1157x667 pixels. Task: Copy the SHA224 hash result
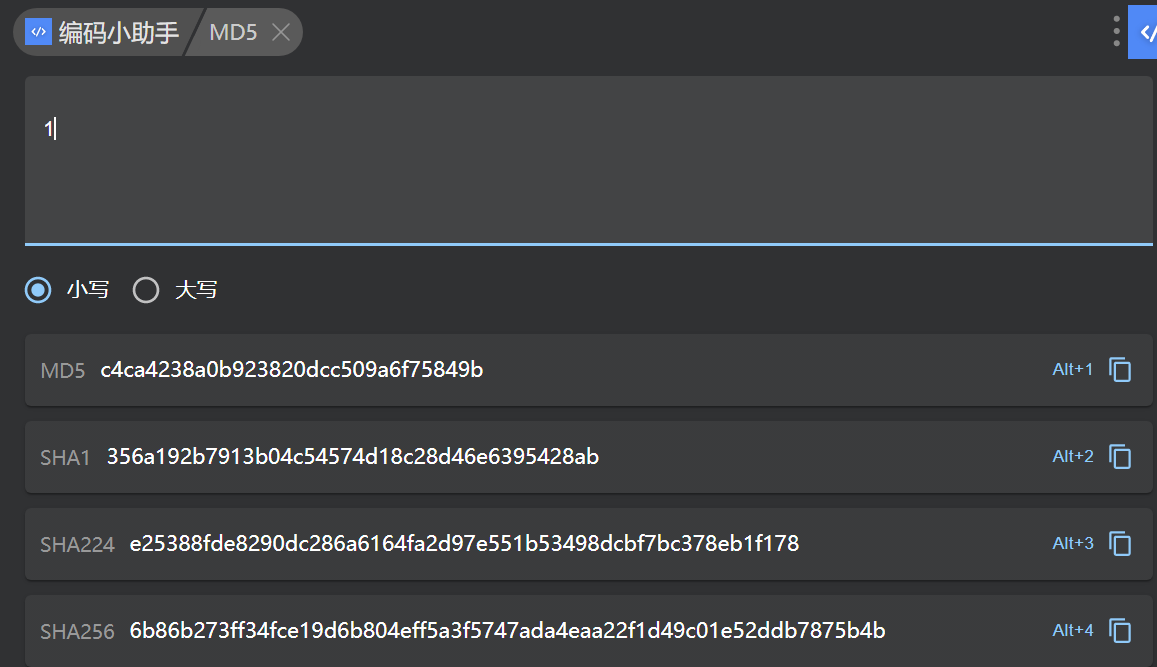pos(1121,544)
